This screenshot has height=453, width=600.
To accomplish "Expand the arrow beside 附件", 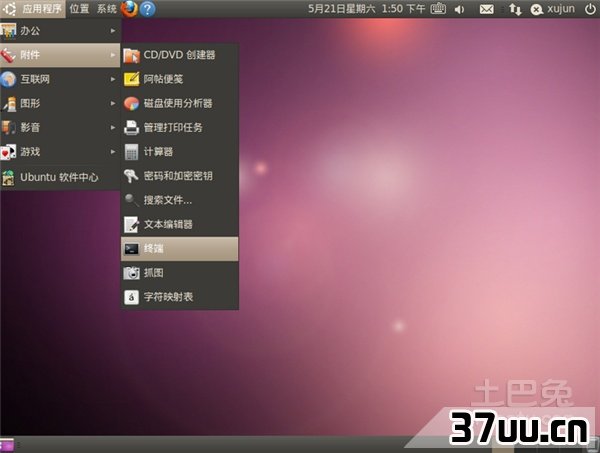I will (113, 55).
